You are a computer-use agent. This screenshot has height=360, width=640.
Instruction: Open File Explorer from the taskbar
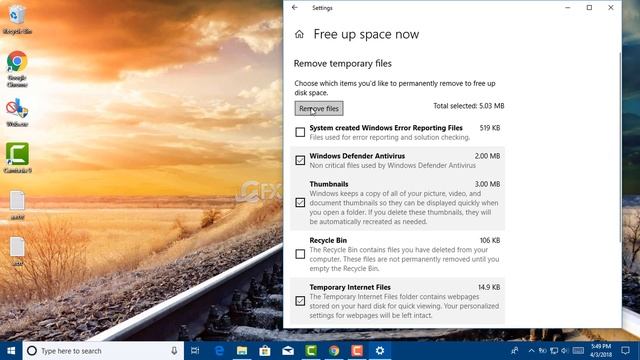(242, 351)
